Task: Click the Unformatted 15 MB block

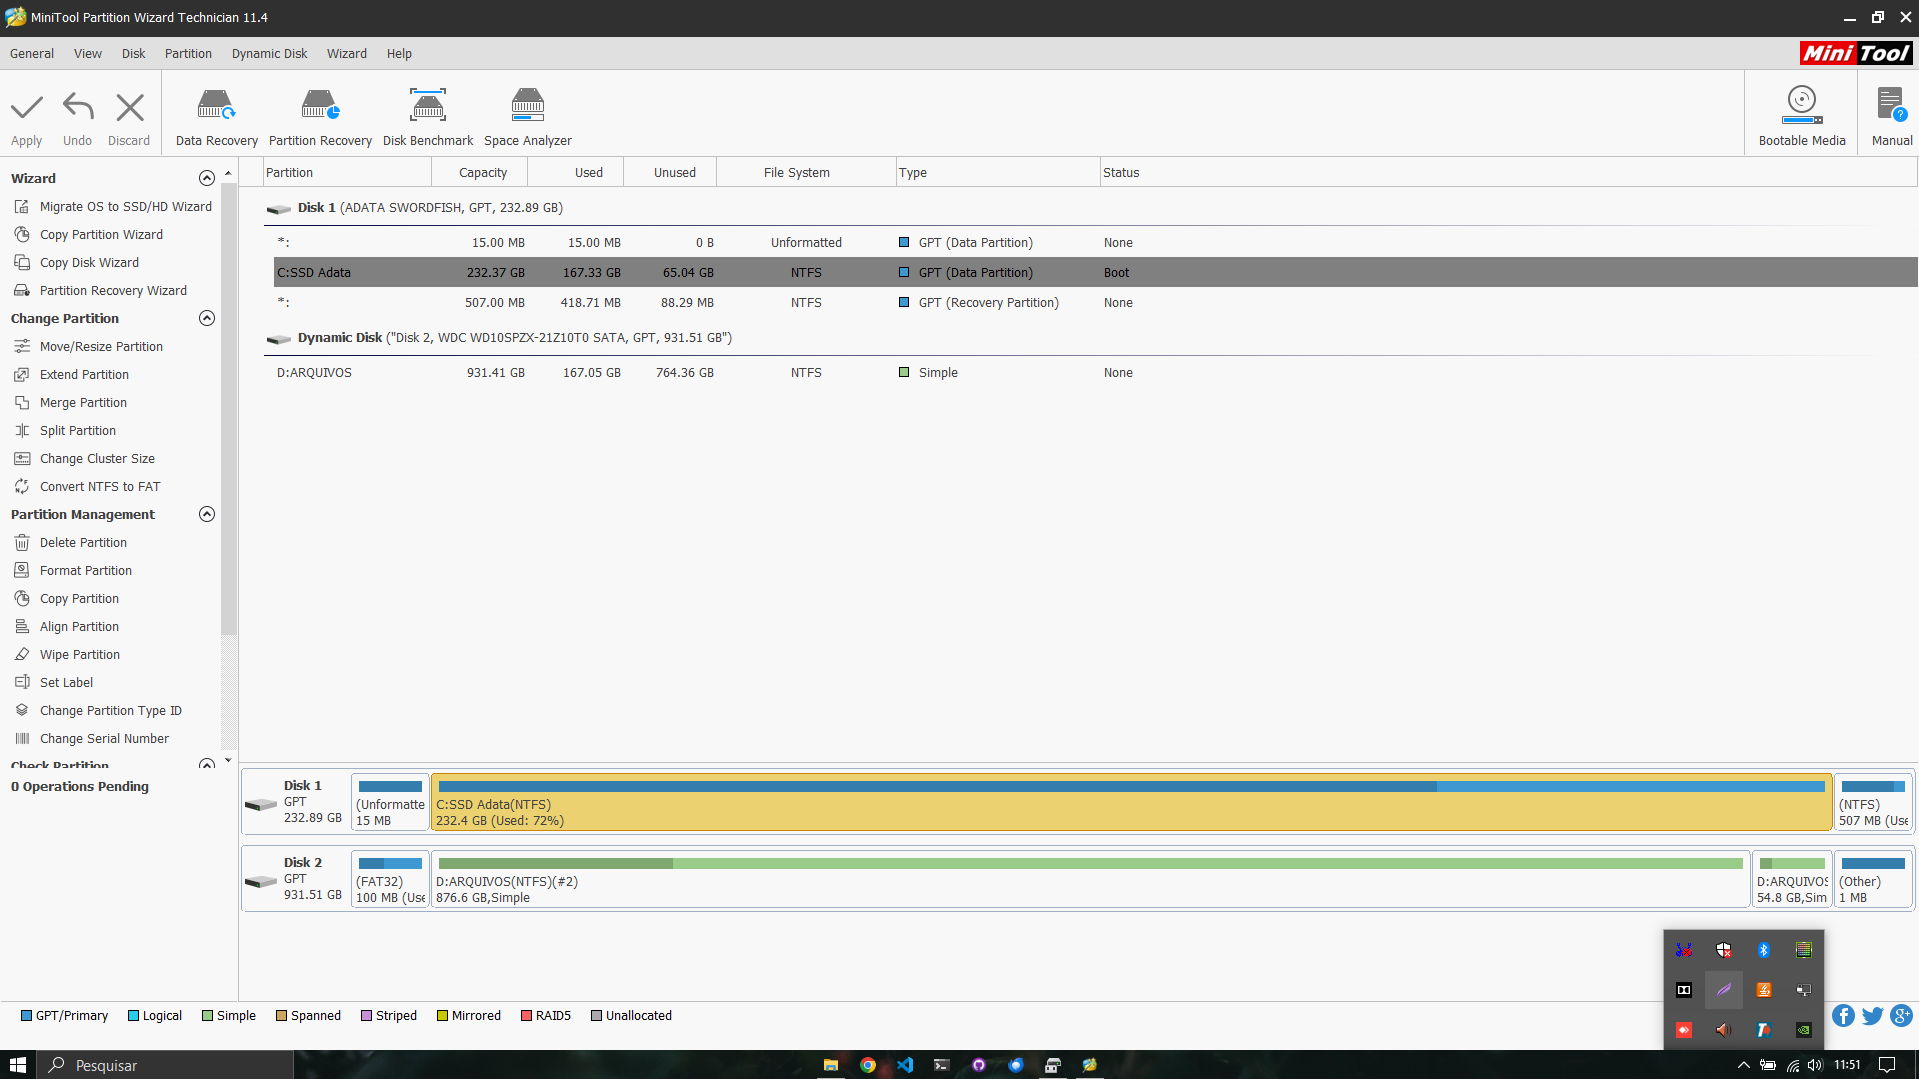Action: [390, 802]
